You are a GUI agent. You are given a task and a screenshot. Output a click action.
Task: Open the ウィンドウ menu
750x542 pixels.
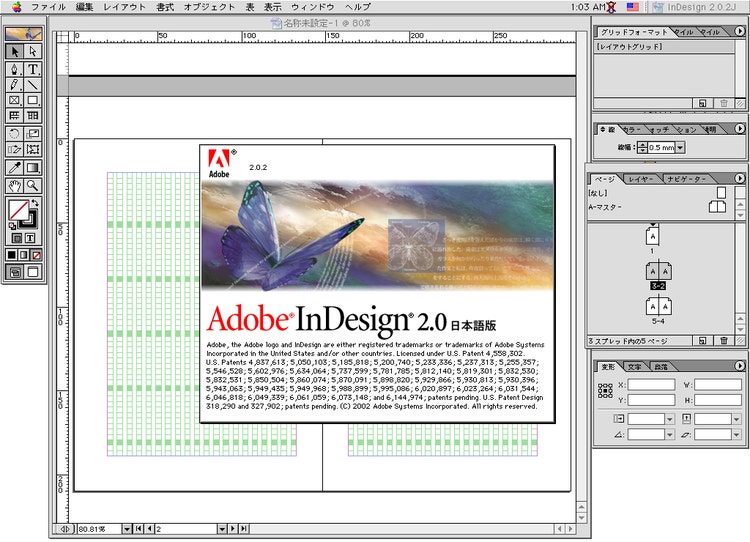pos(313,7)
